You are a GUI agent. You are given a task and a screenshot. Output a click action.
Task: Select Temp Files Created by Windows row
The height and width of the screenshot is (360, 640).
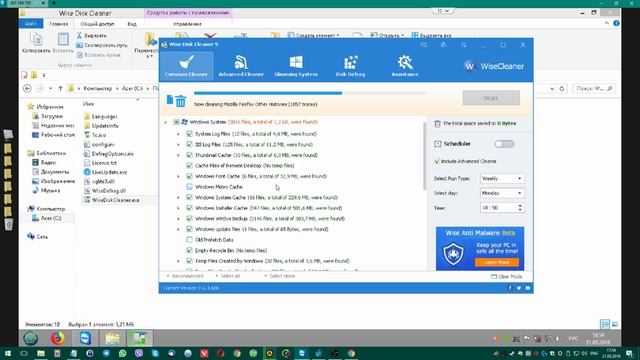tap(272, 261)
